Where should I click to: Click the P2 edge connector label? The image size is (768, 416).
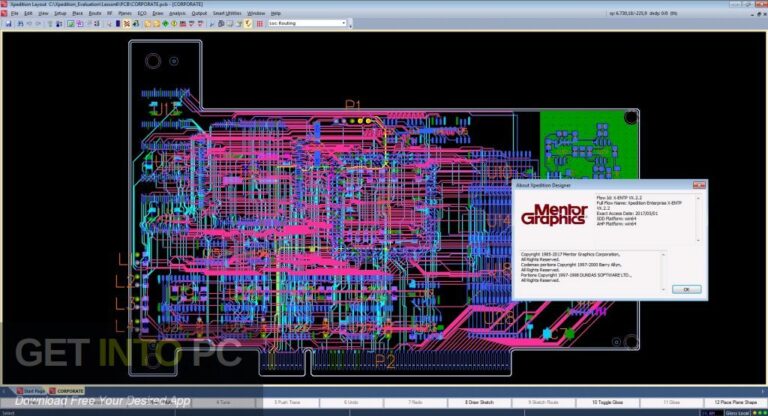pyautogui.click(x=384, y=362)
